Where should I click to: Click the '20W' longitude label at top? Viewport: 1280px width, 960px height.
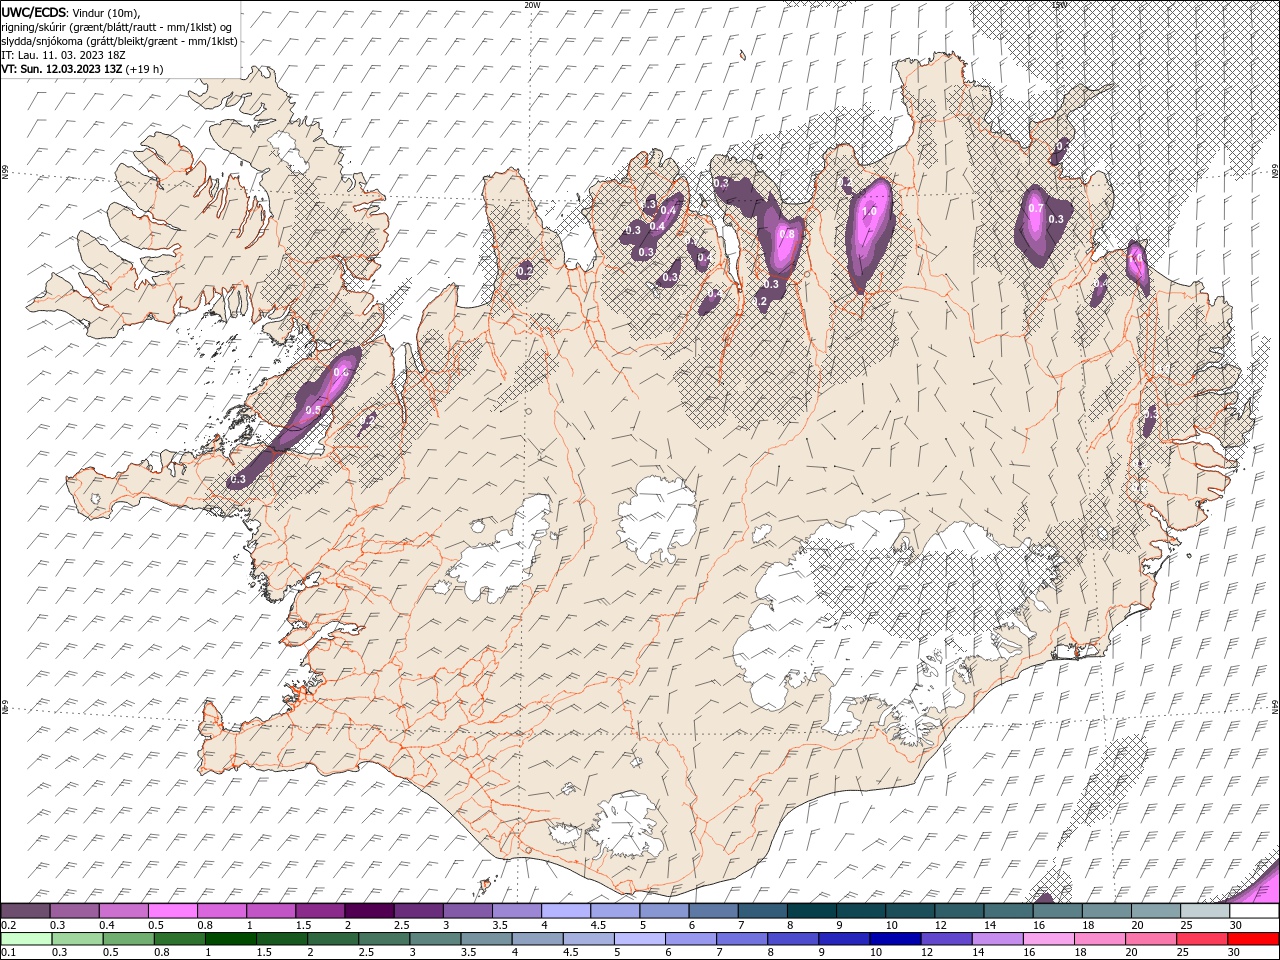pyautogui.click(x=531, y=5)
